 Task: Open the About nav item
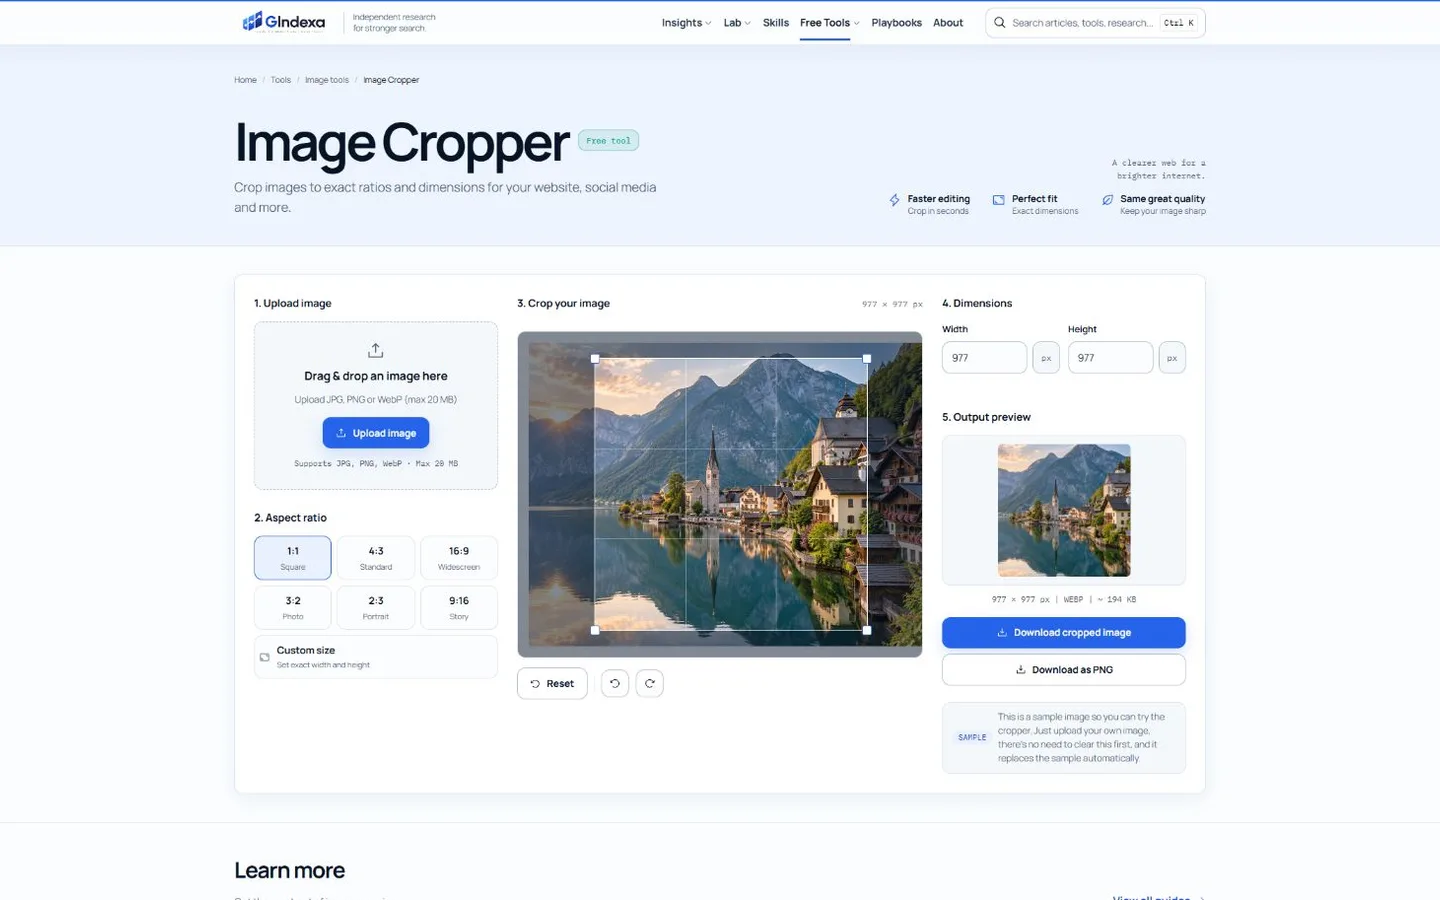click(x=948, y=23)
